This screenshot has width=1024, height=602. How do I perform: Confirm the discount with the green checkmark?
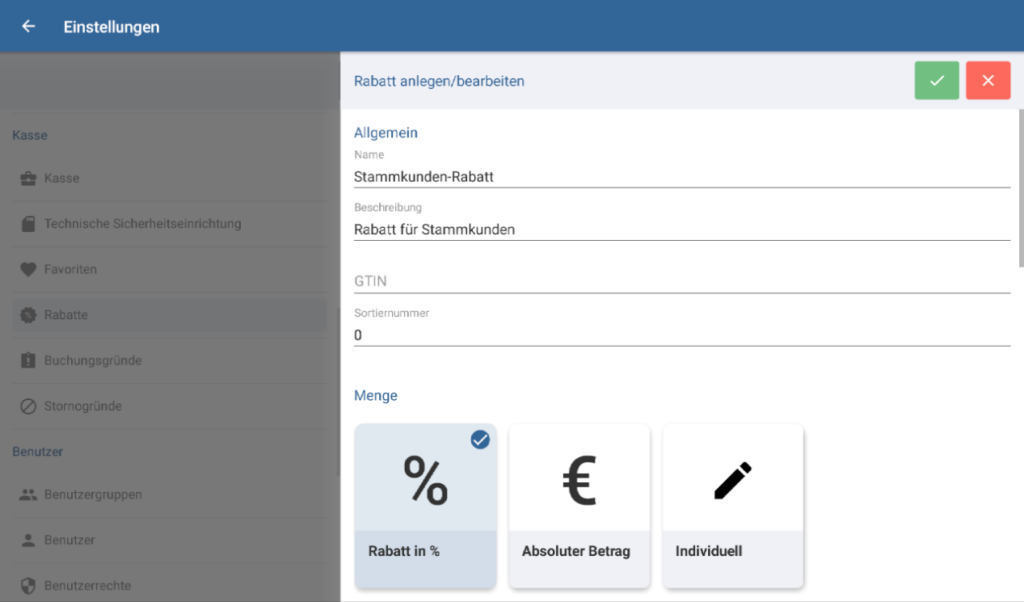tap(936, 81)
